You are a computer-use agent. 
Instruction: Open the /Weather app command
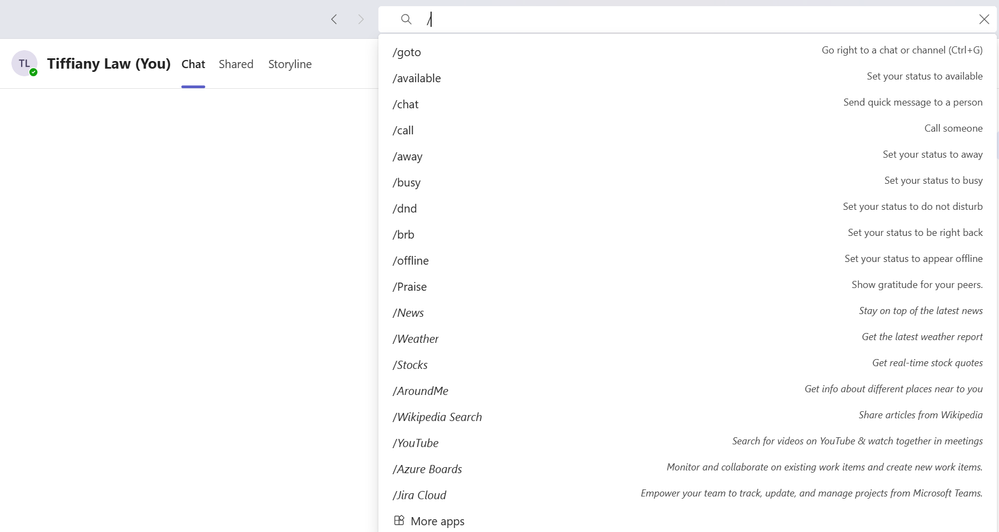click(x=688, y=339)
